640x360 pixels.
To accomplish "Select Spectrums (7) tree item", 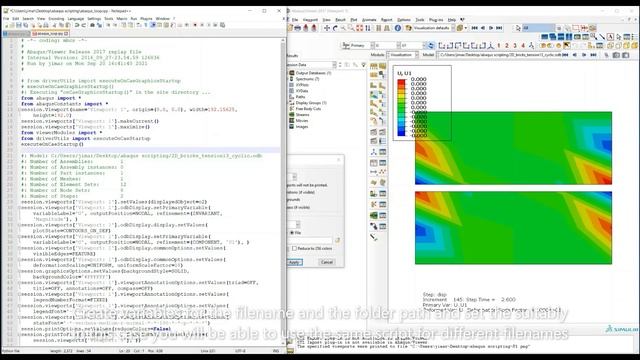I will [307, 79].
